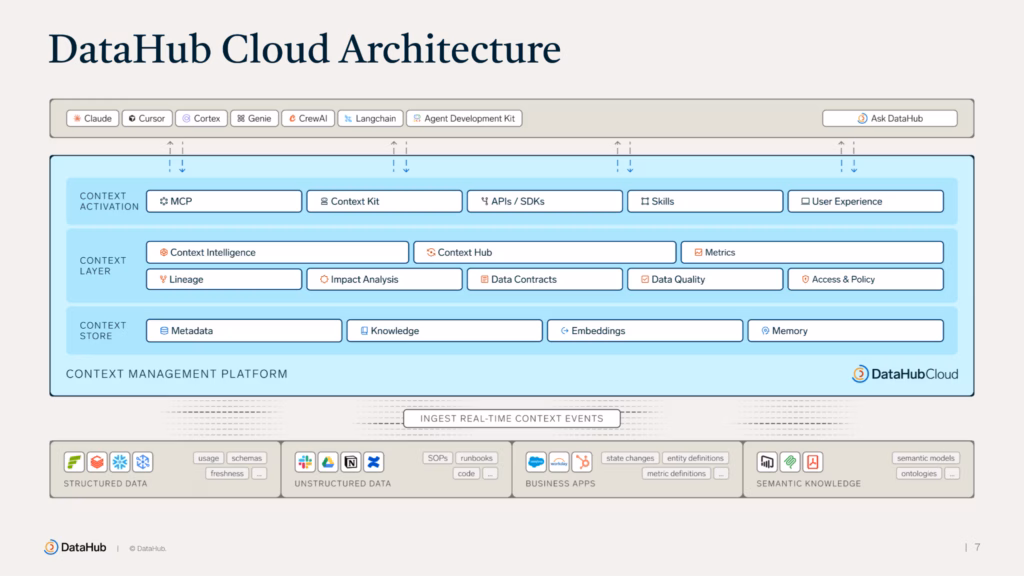The width and height of the screenshot is (1024, 576).
Task: Select the Embeddings box
Action: 645,330
